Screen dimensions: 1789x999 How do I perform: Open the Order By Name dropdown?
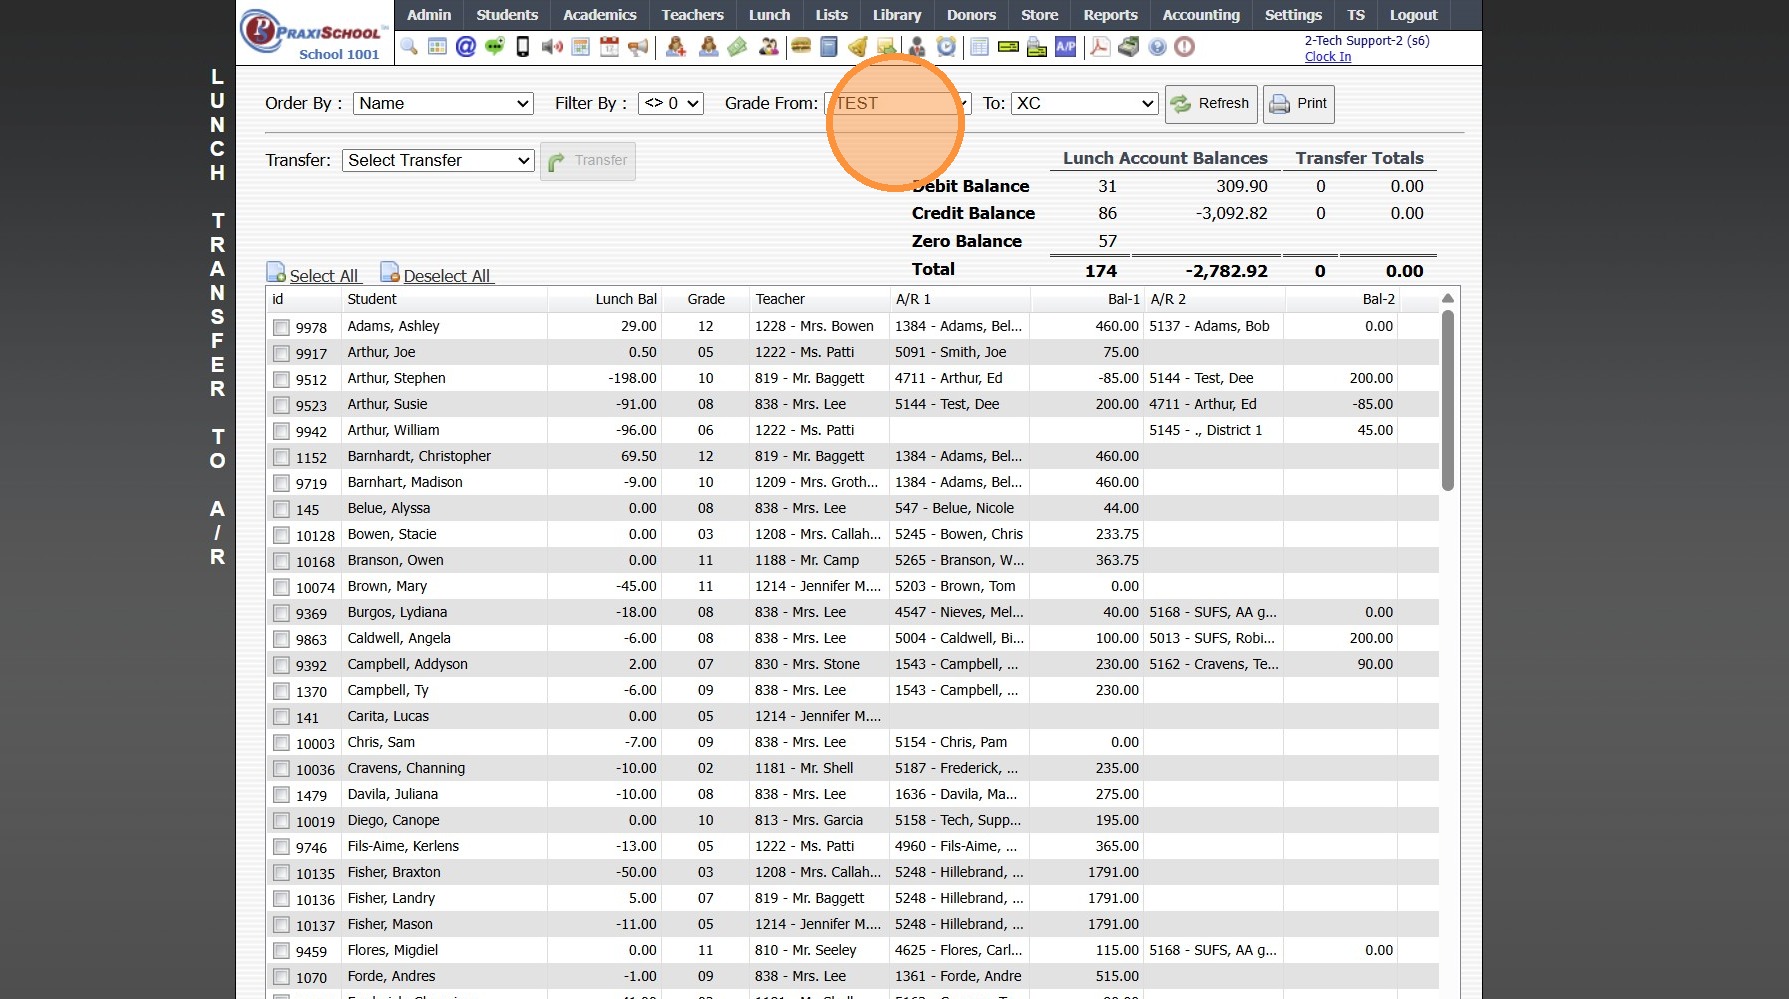443,103
